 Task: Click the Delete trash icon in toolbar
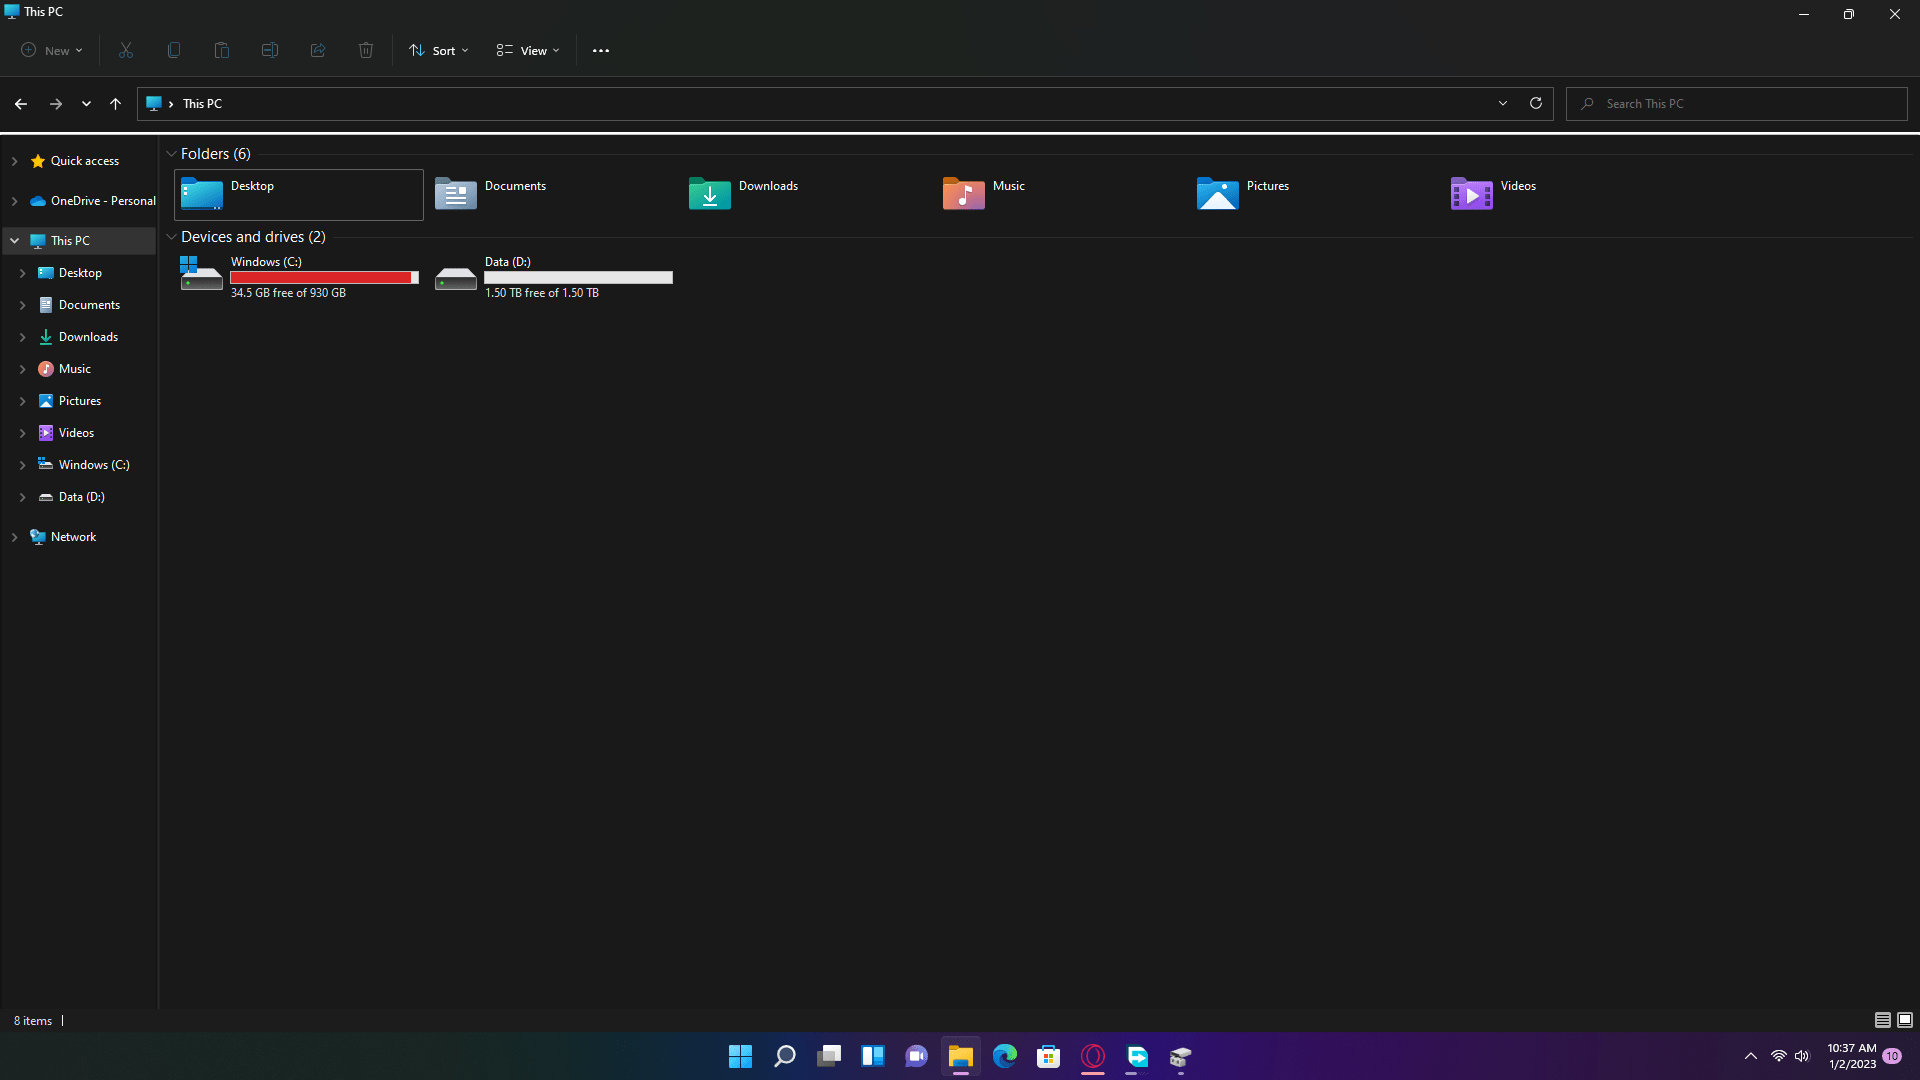click(366, 50)
